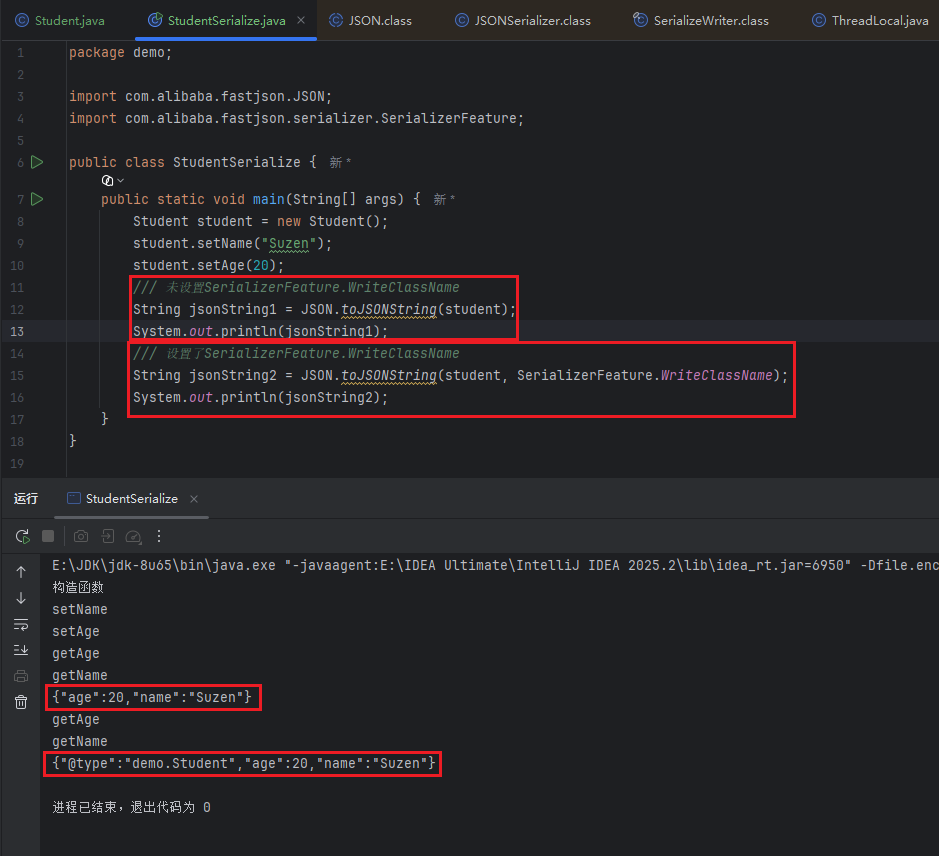This screenshot has height=856, width=939.
Task: Click the setName console output line
Action: pos(80,609)
